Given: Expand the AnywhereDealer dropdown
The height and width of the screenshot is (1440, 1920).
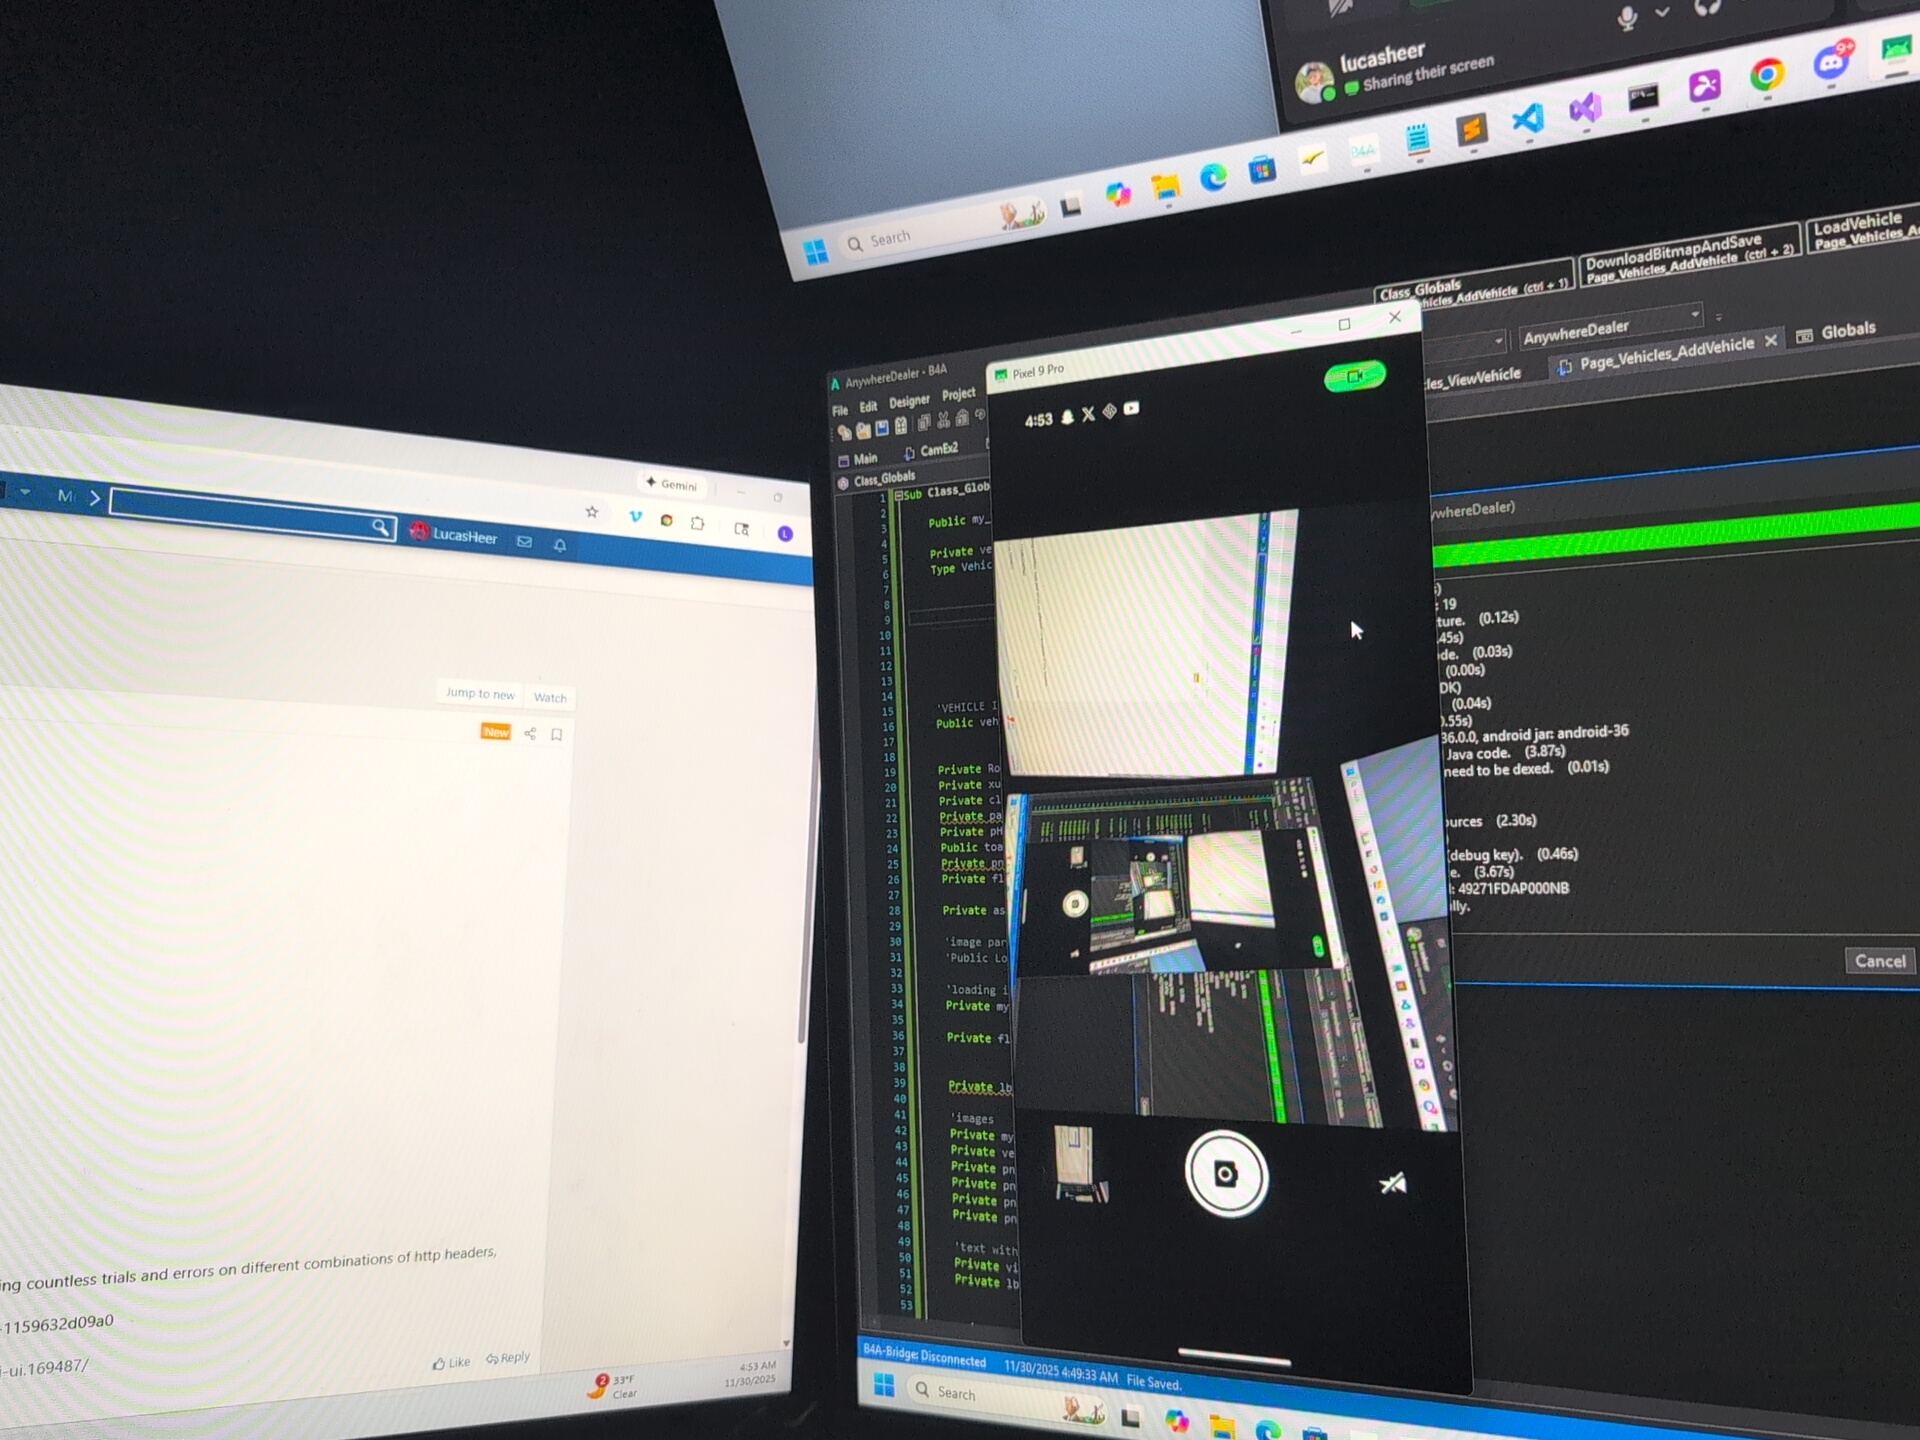Looking at the screenshot, I should point(1695,315).
